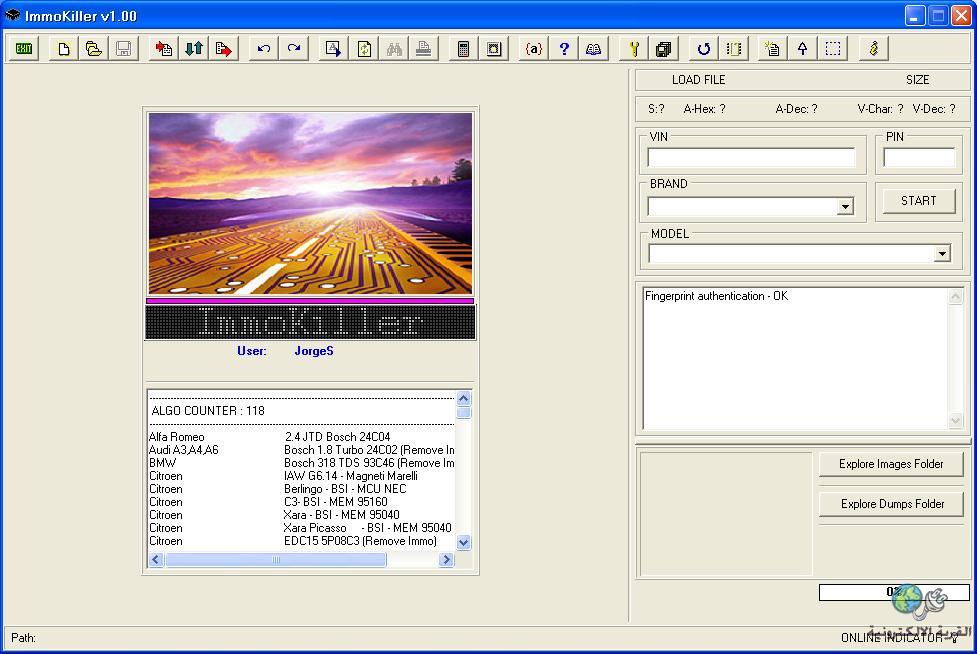Click the green up-down arrows swap icon

[194, 49]
